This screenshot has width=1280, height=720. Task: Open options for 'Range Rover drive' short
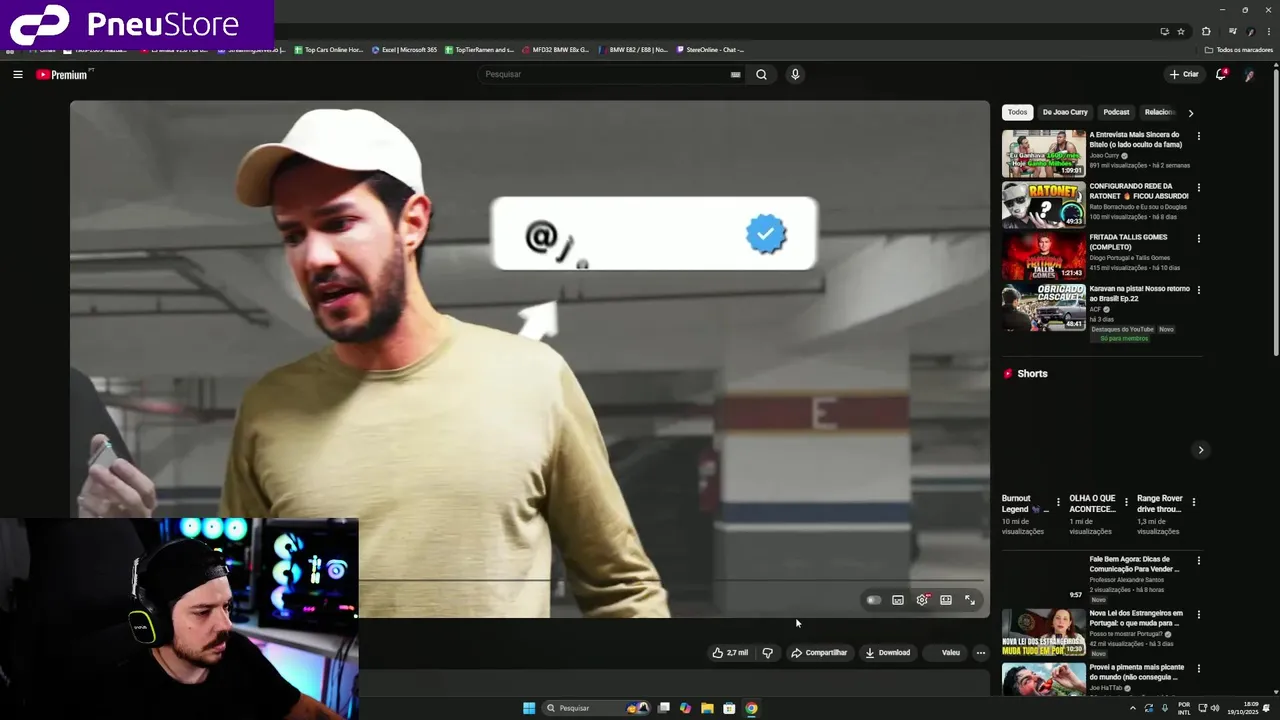tap(1193, 502)
